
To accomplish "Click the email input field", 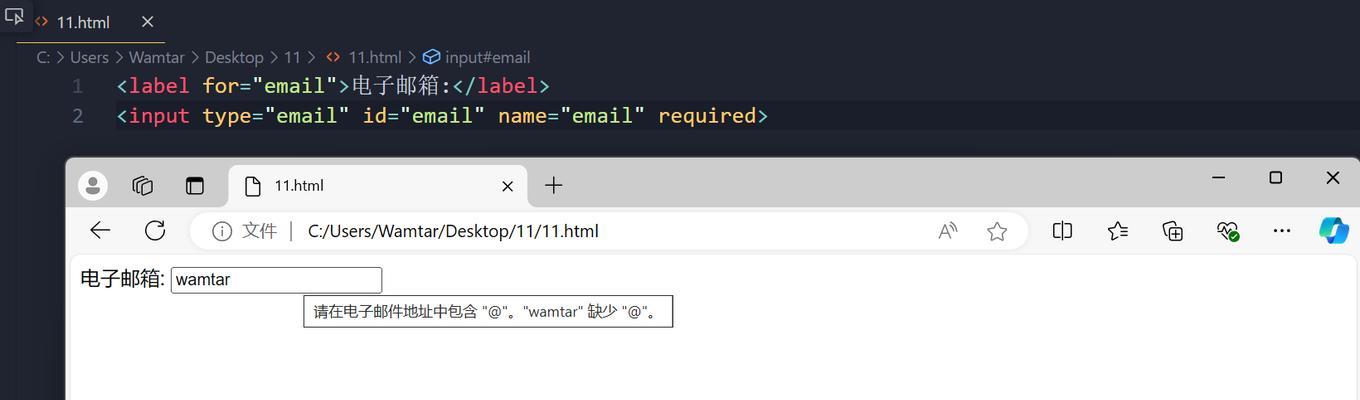I will 276,280.
